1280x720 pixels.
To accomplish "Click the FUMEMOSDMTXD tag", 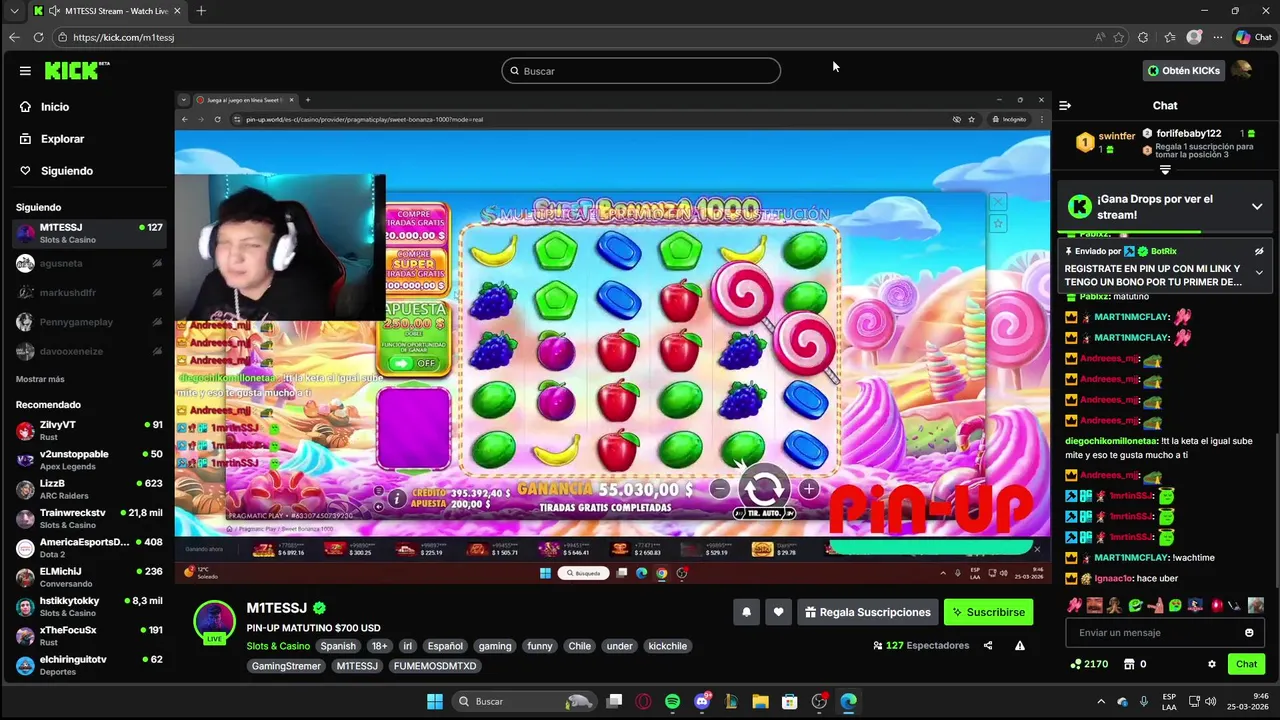I will pos(435,666).
